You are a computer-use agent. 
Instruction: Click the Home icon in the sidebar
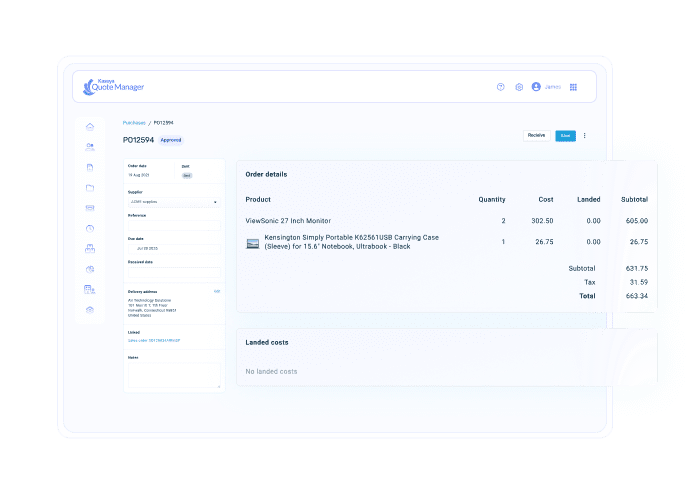pyautogui.click(x=90, y=126)
